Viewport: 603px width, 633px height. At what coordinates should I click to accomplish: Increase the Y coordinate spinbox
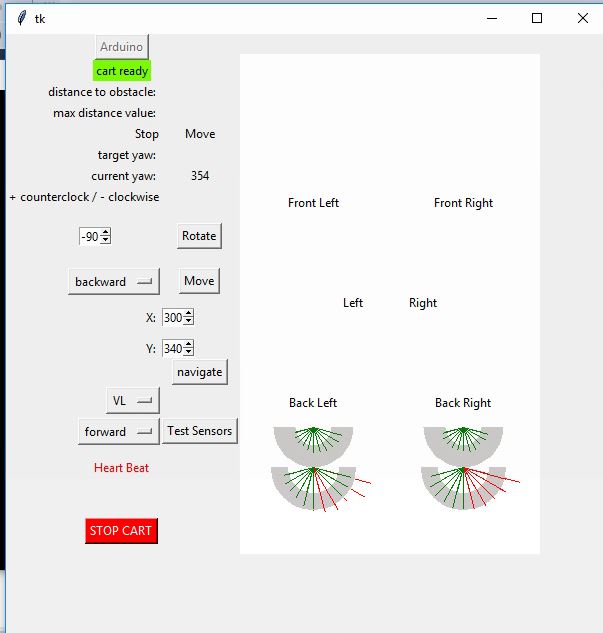[x=188, y=344]
